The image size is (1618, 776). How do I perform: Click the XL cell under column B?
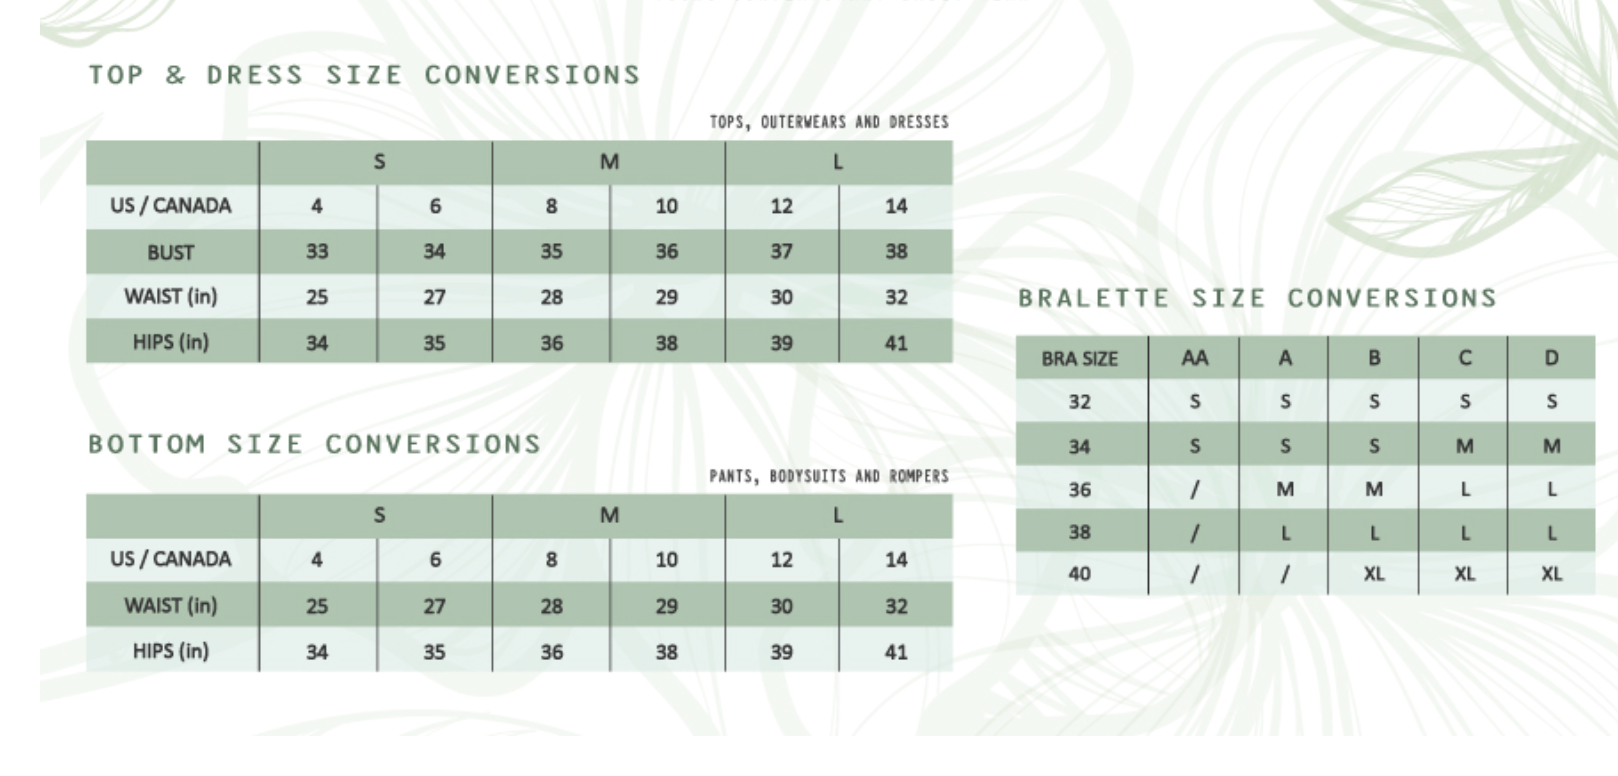tap(1374, 574)
